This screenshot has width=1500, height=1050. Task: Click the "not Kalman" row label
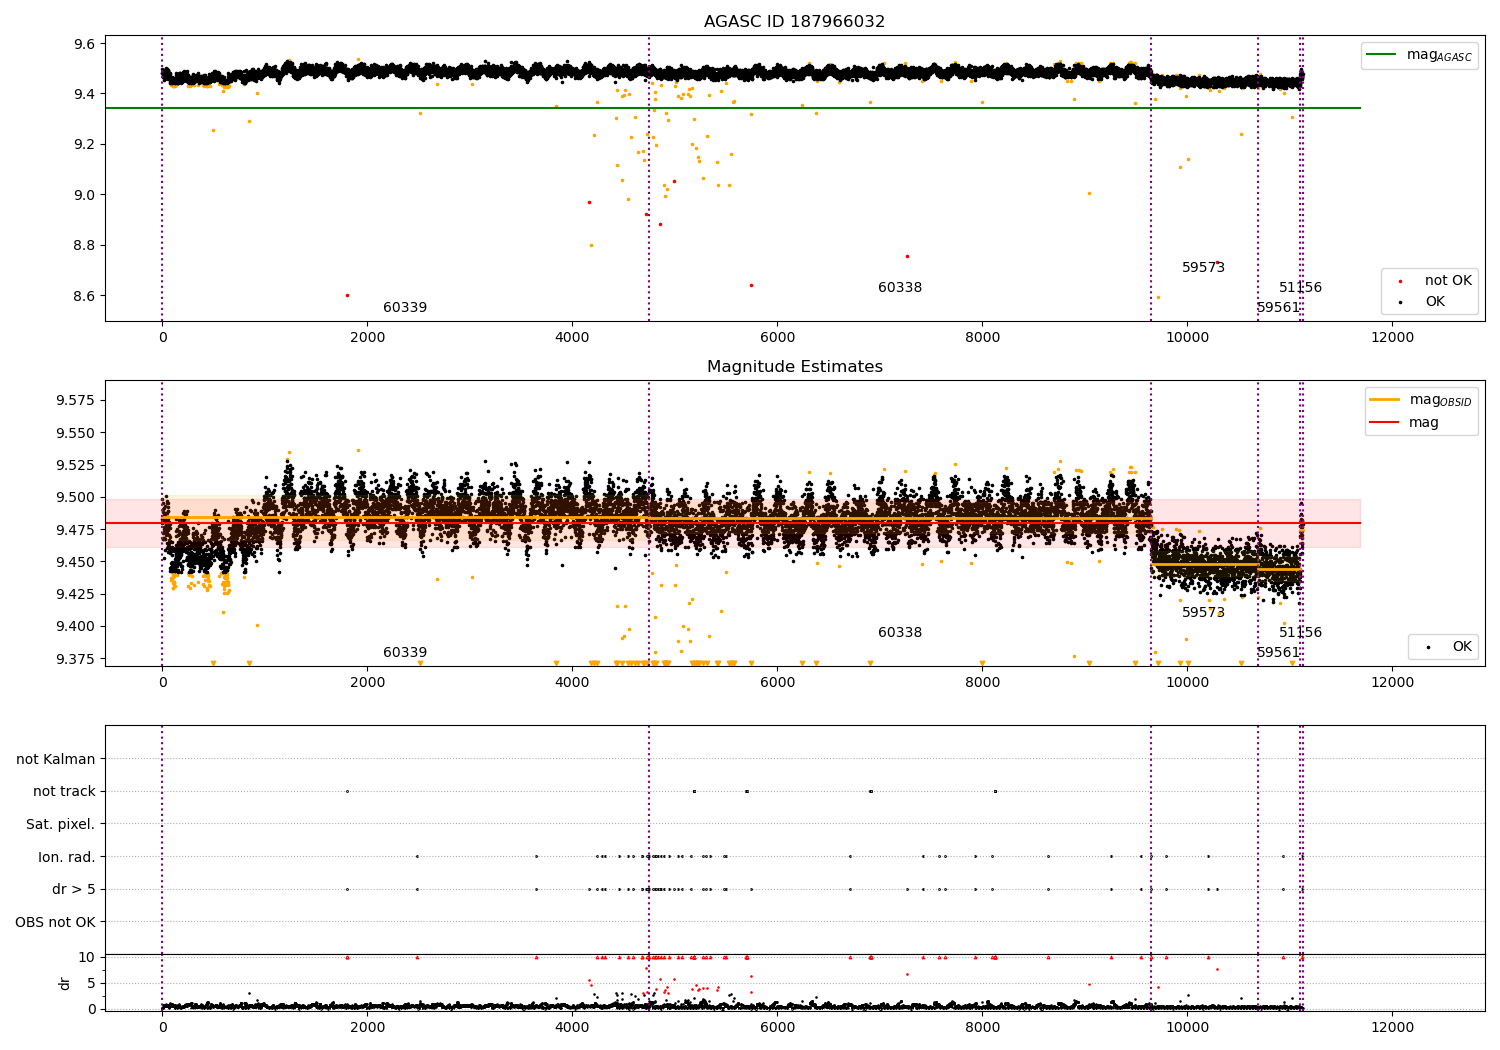(56, 759)
